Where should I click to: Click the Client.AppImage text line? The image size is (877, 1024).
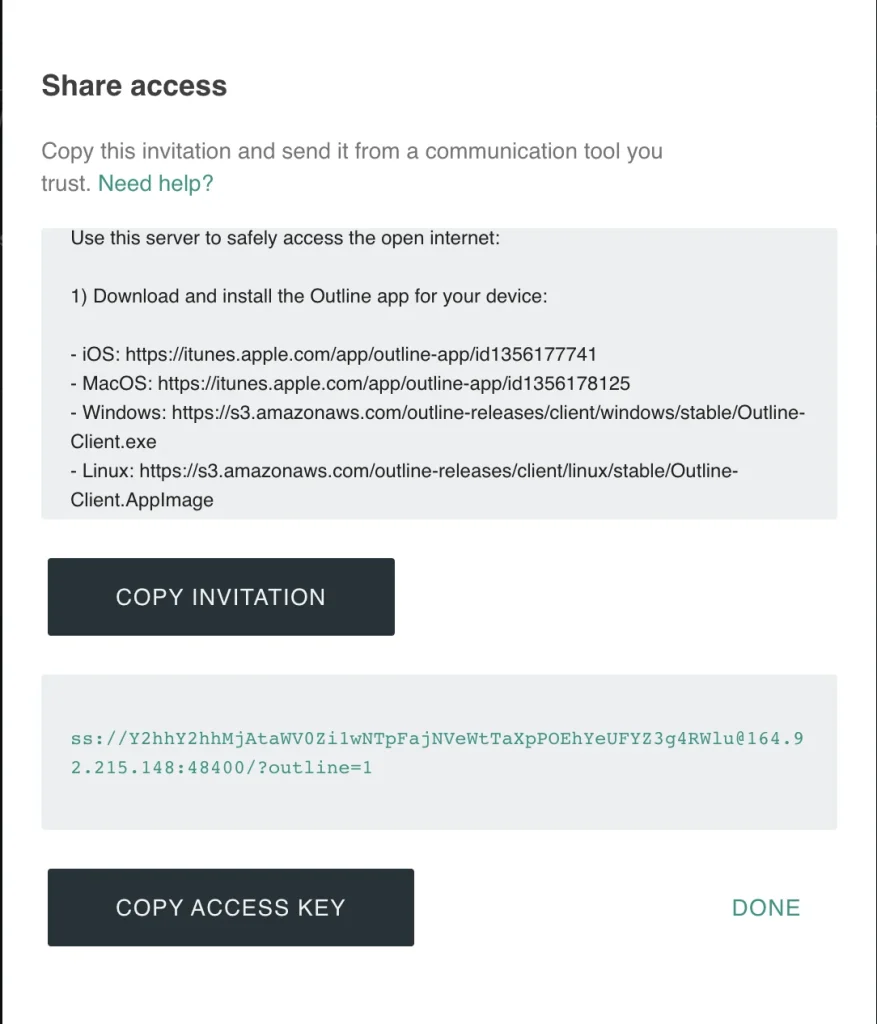(142, 500)
